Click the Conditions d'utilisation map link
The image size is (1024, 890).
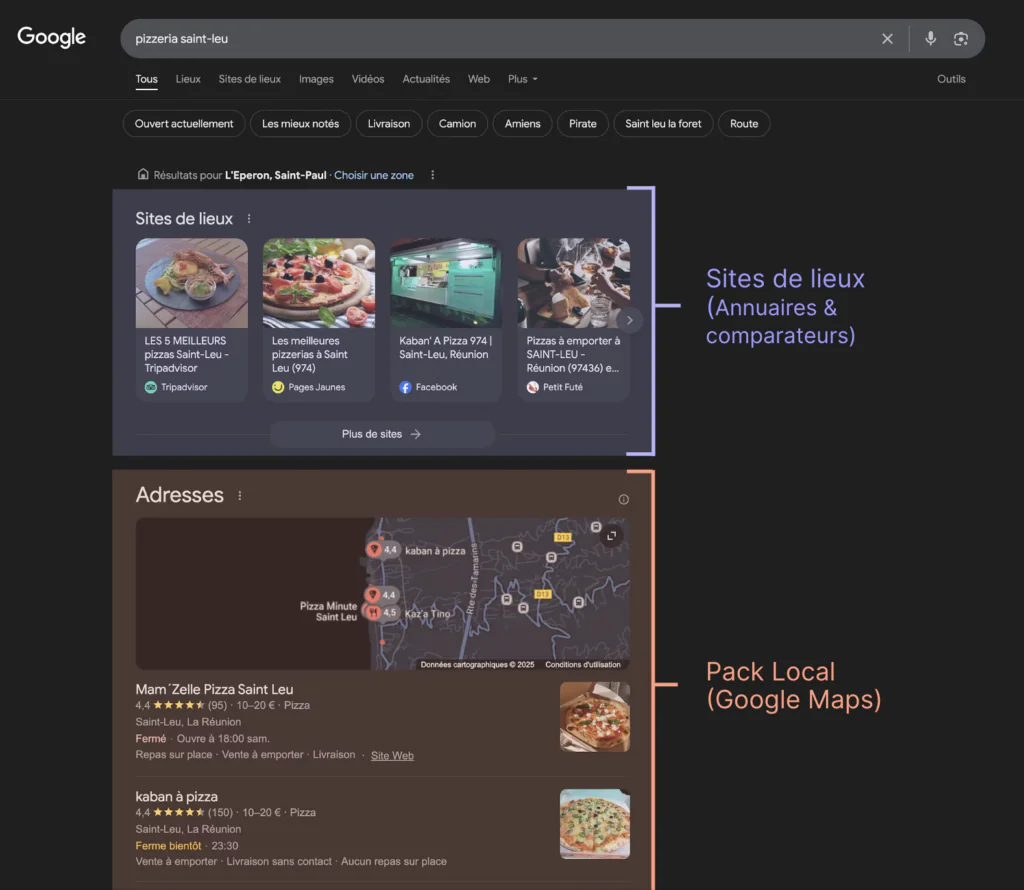click(x=583, y=665)
